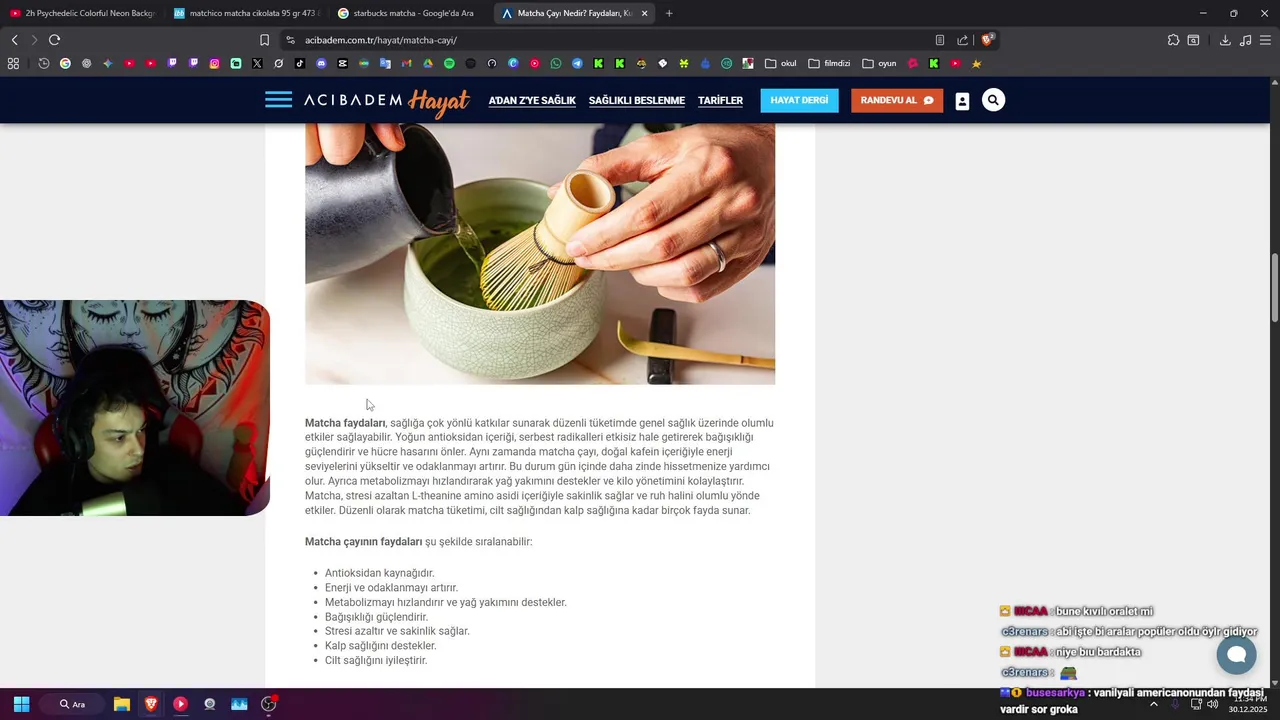Open TARİFLER menu item

pyautogui.click(x=720, y=100)
